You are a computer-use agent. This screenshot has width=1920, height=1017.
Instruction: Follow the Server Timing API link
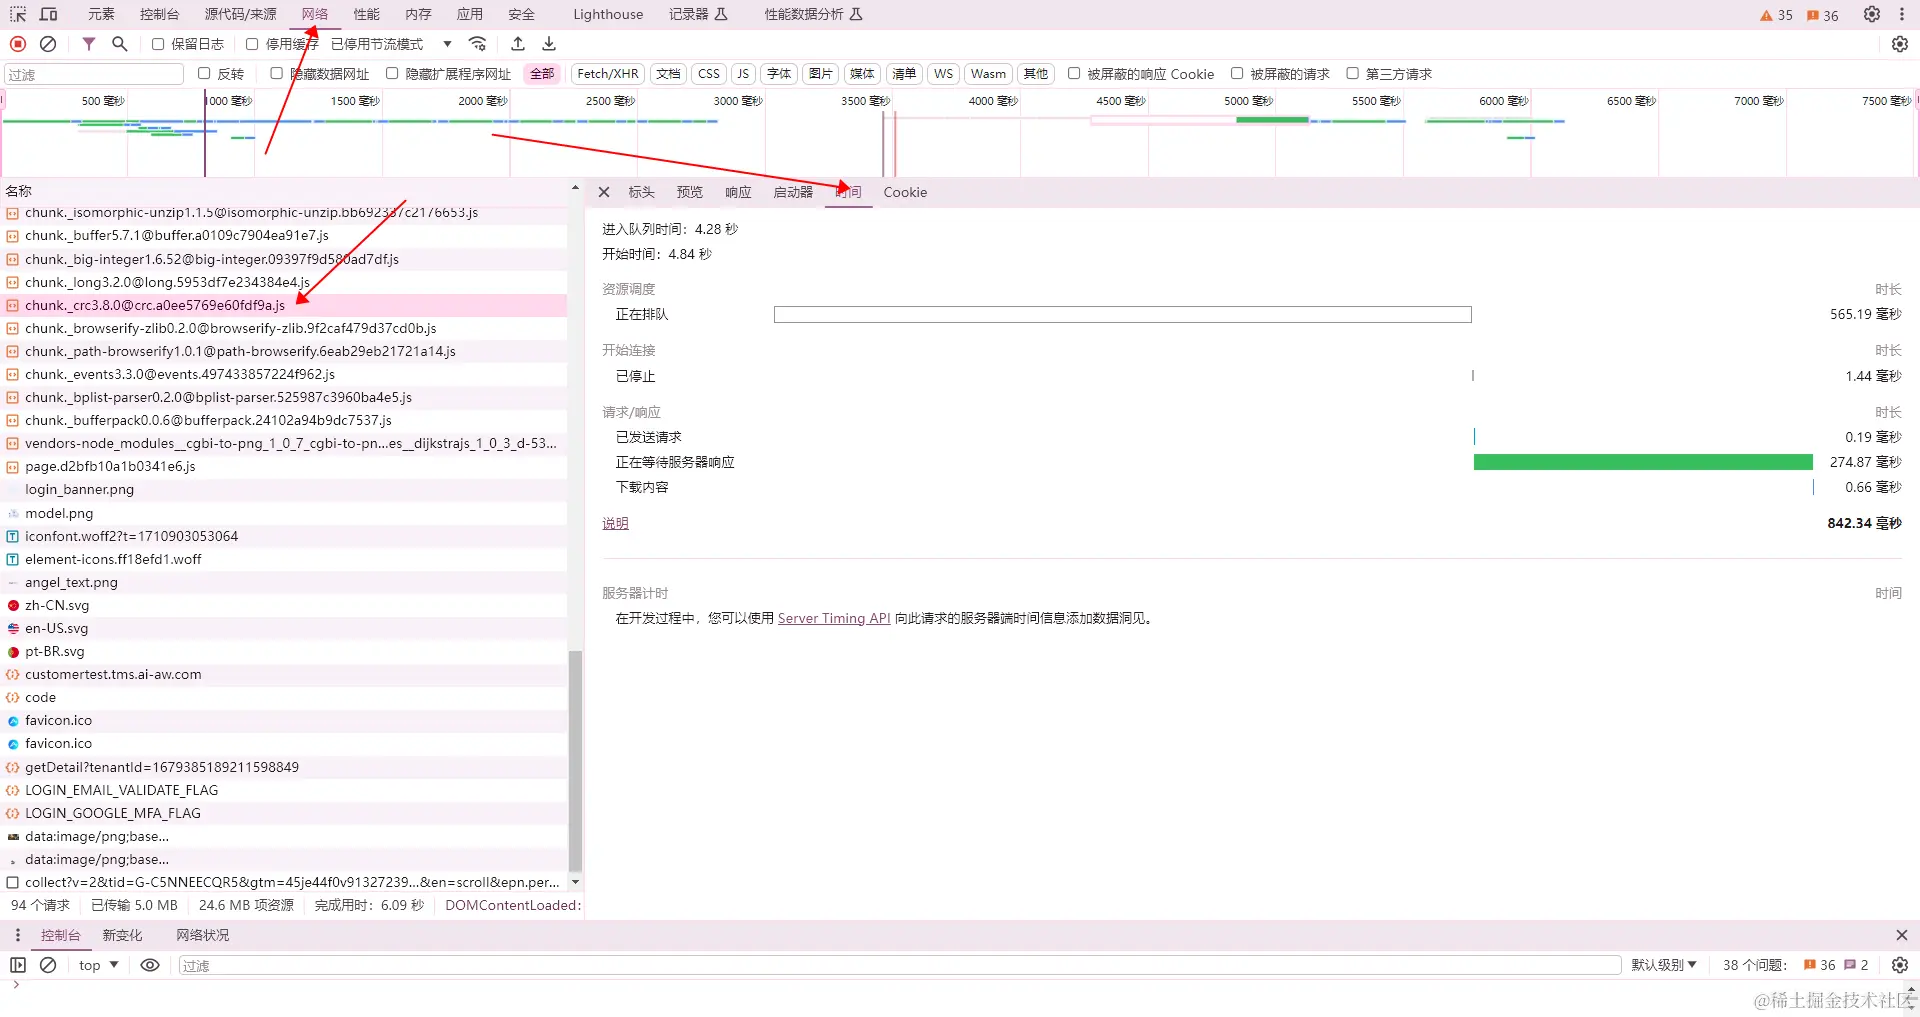pos(834,618)
